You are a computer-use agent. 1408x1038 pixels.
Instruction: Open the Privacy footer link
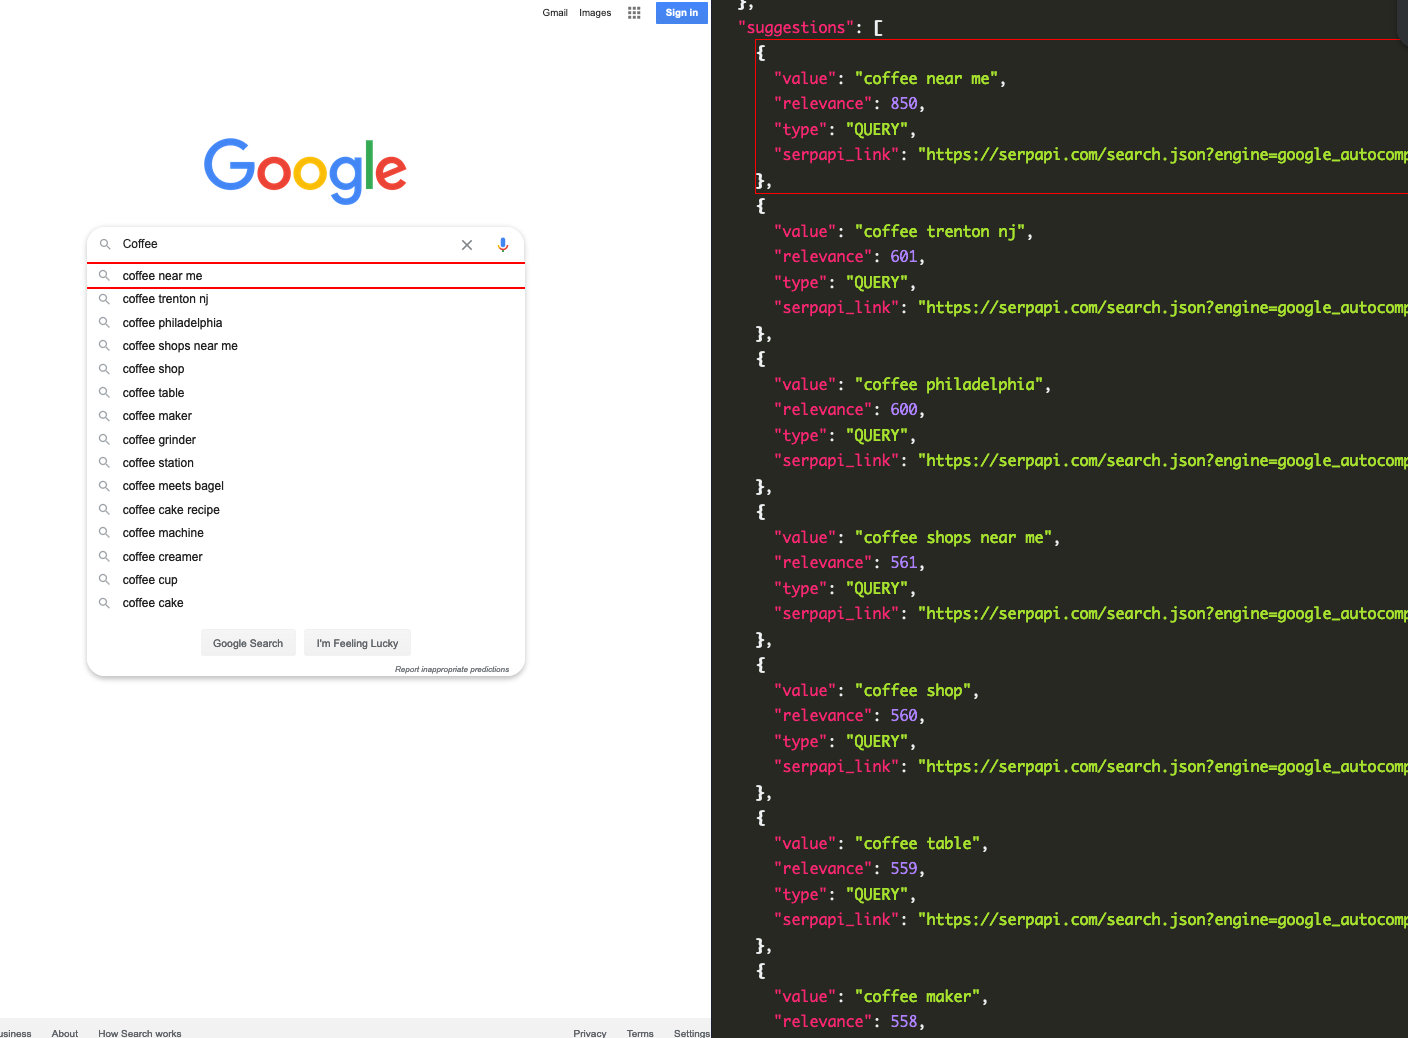pyautogui.click(x=590, y=1033)
